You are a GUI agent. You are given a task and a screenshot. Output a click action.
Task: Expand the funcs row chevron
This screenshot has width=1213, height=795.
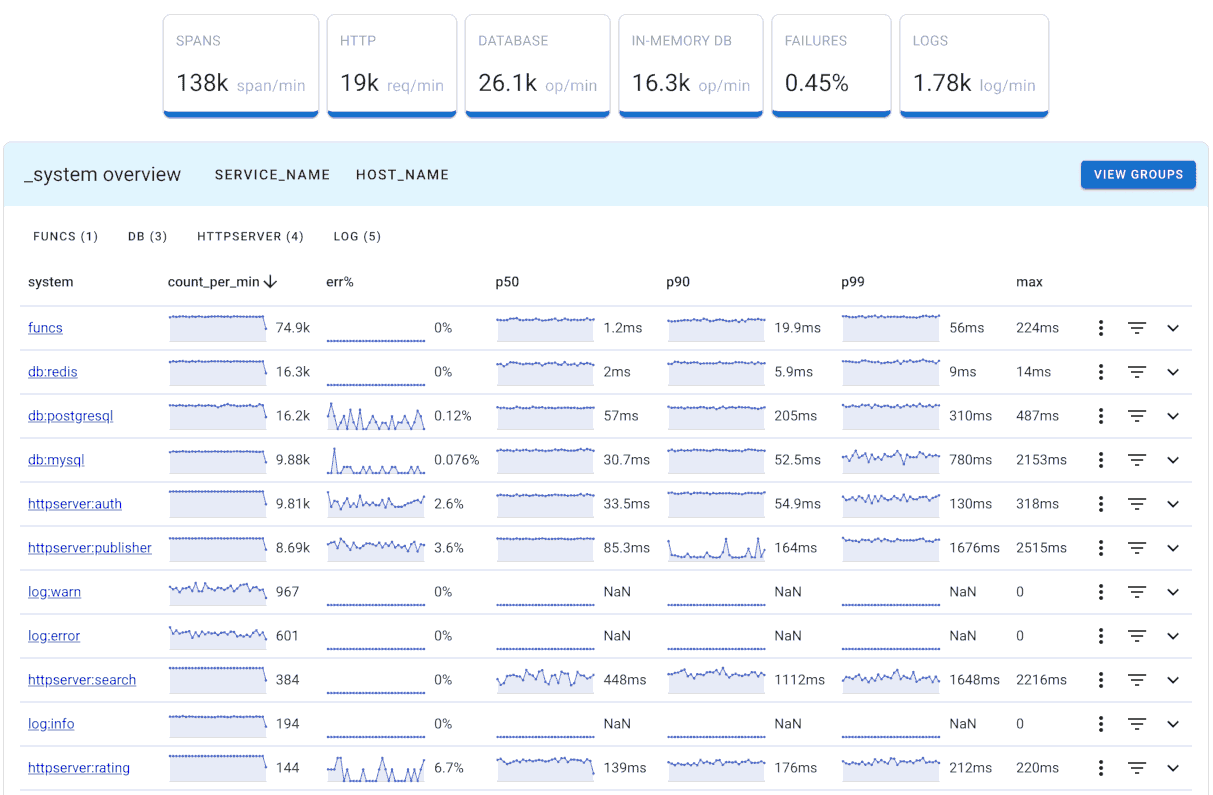(x=1173, y=328)
